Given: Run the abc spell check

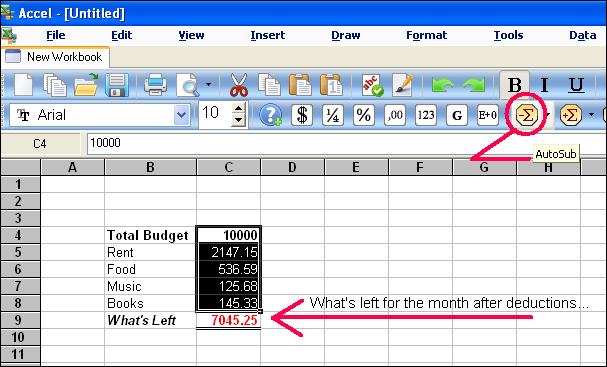Looking at the screenshot, I should (x=372, y=84).
